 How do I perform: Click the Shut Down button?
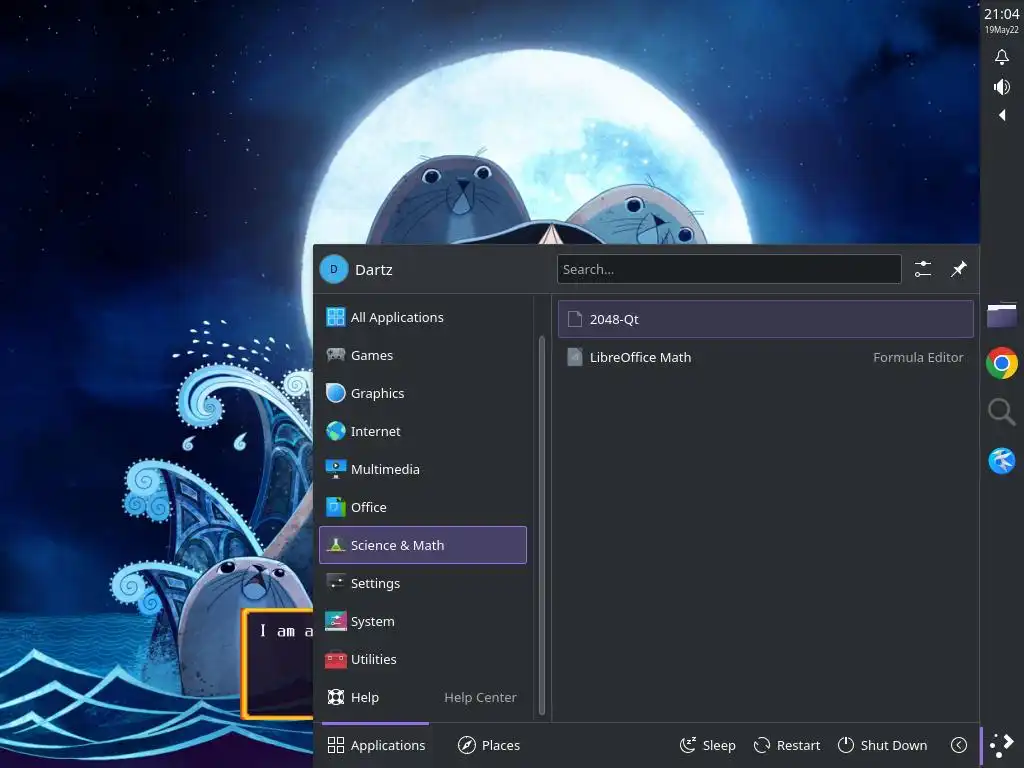882,745
